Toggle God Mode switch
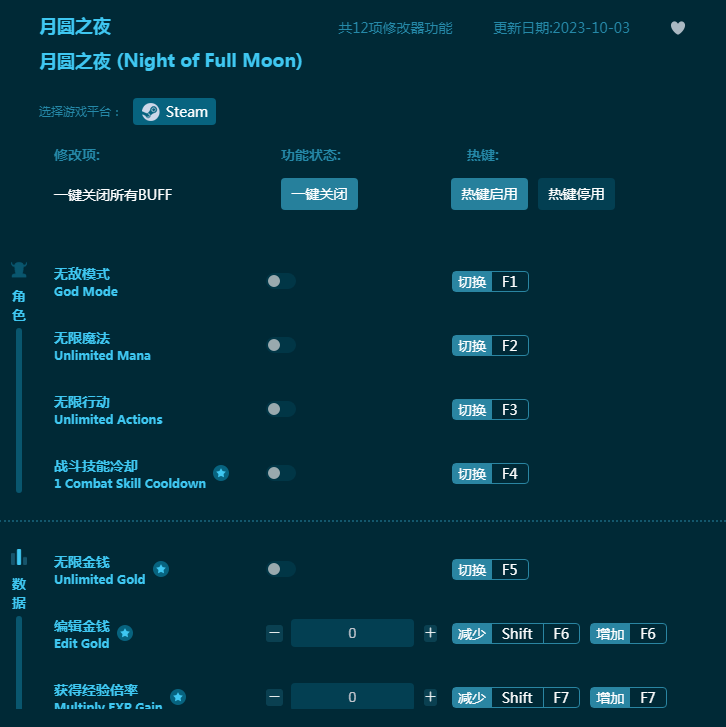Screen dimensions: 726x727 coord(281,281)
